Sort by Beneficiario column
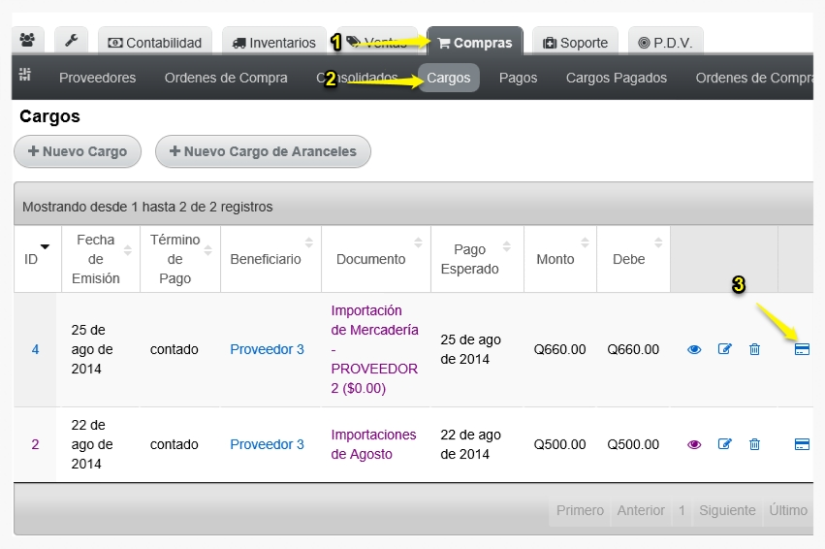Screen dimensions: 825x549 (x=309, y=242)
